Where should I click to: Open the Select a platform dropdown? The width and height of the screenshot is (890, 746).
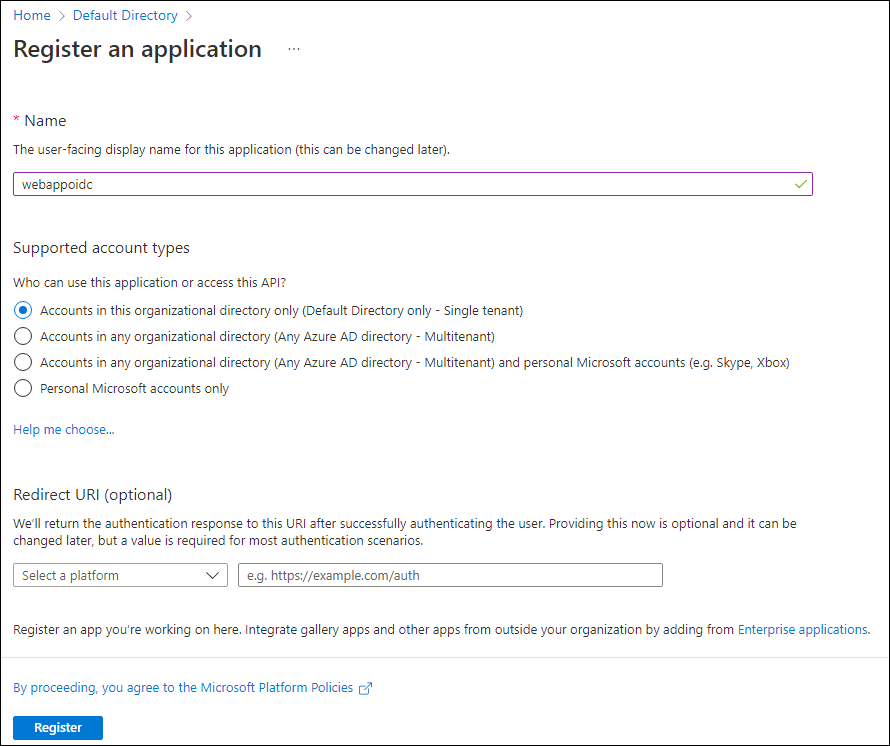[x=120, y=575]
